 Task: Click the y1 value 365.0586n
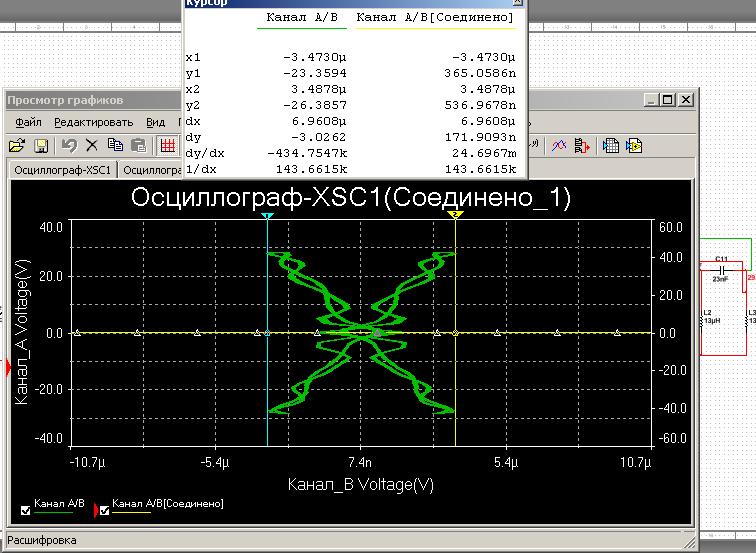point(480,73)
